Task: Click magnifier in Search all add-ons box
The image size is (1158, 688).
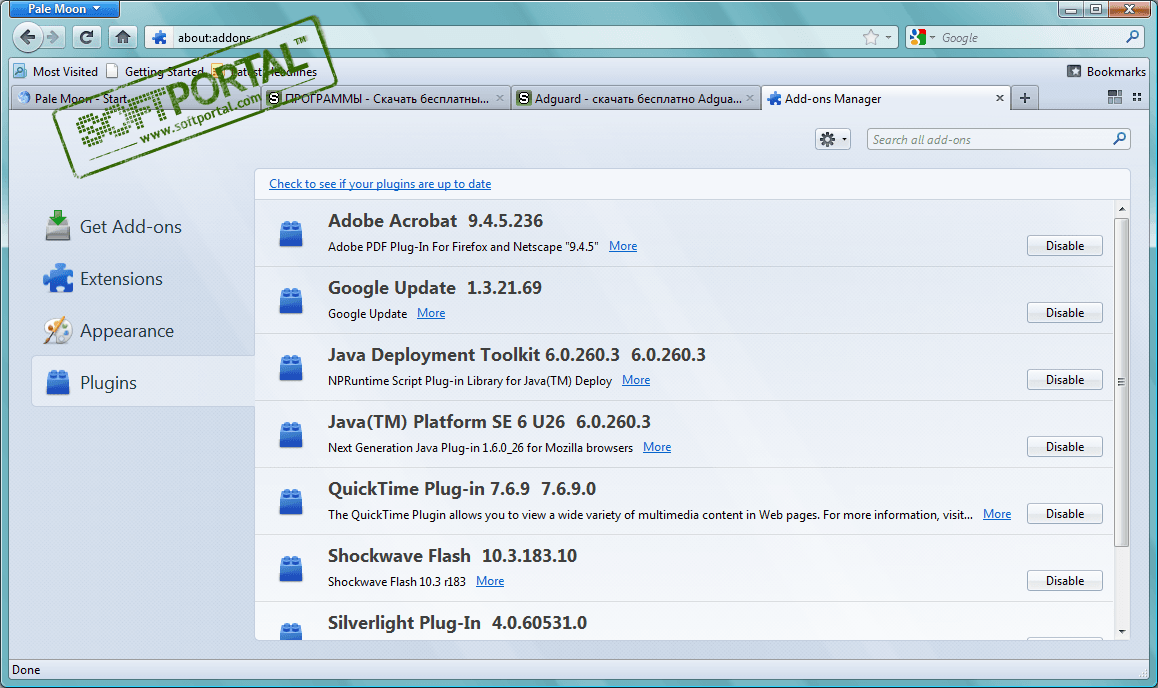Action: [1120, 139]
